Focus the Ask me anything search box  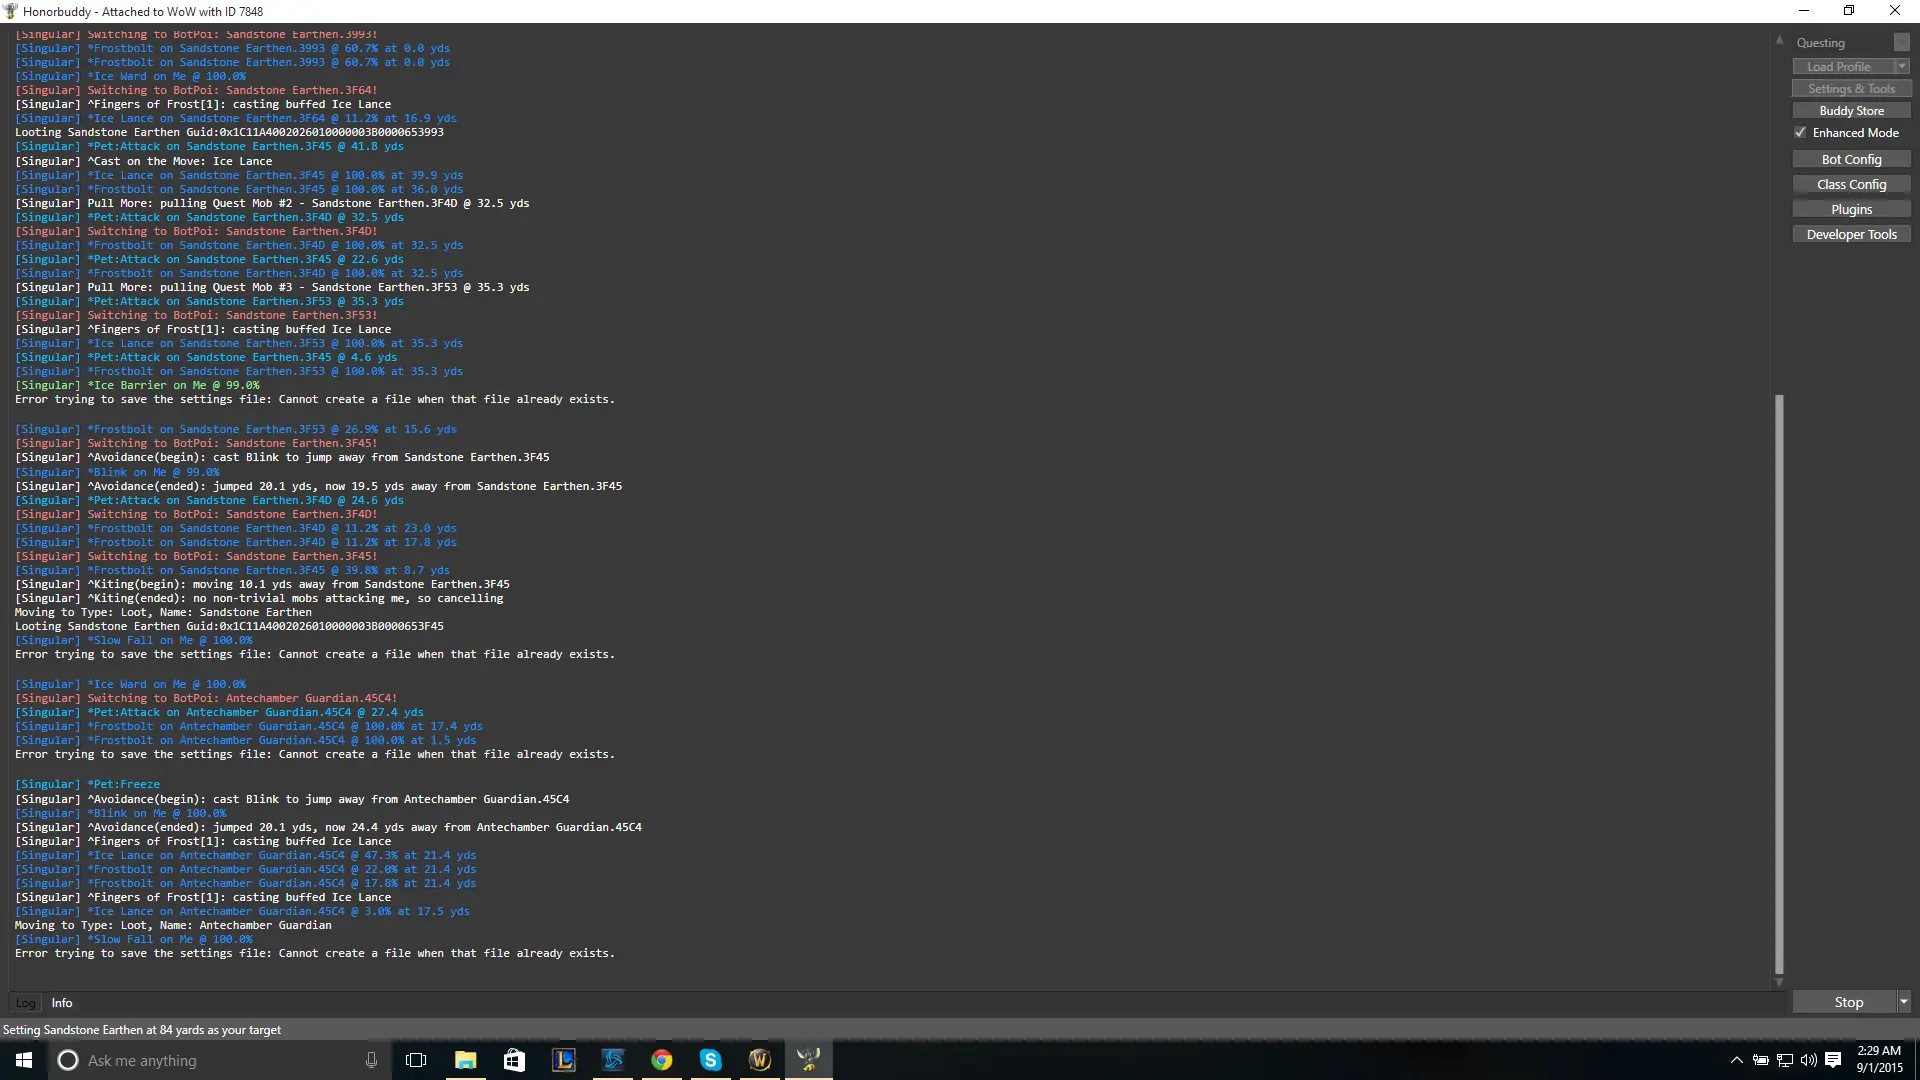[x=218, y=1060]
